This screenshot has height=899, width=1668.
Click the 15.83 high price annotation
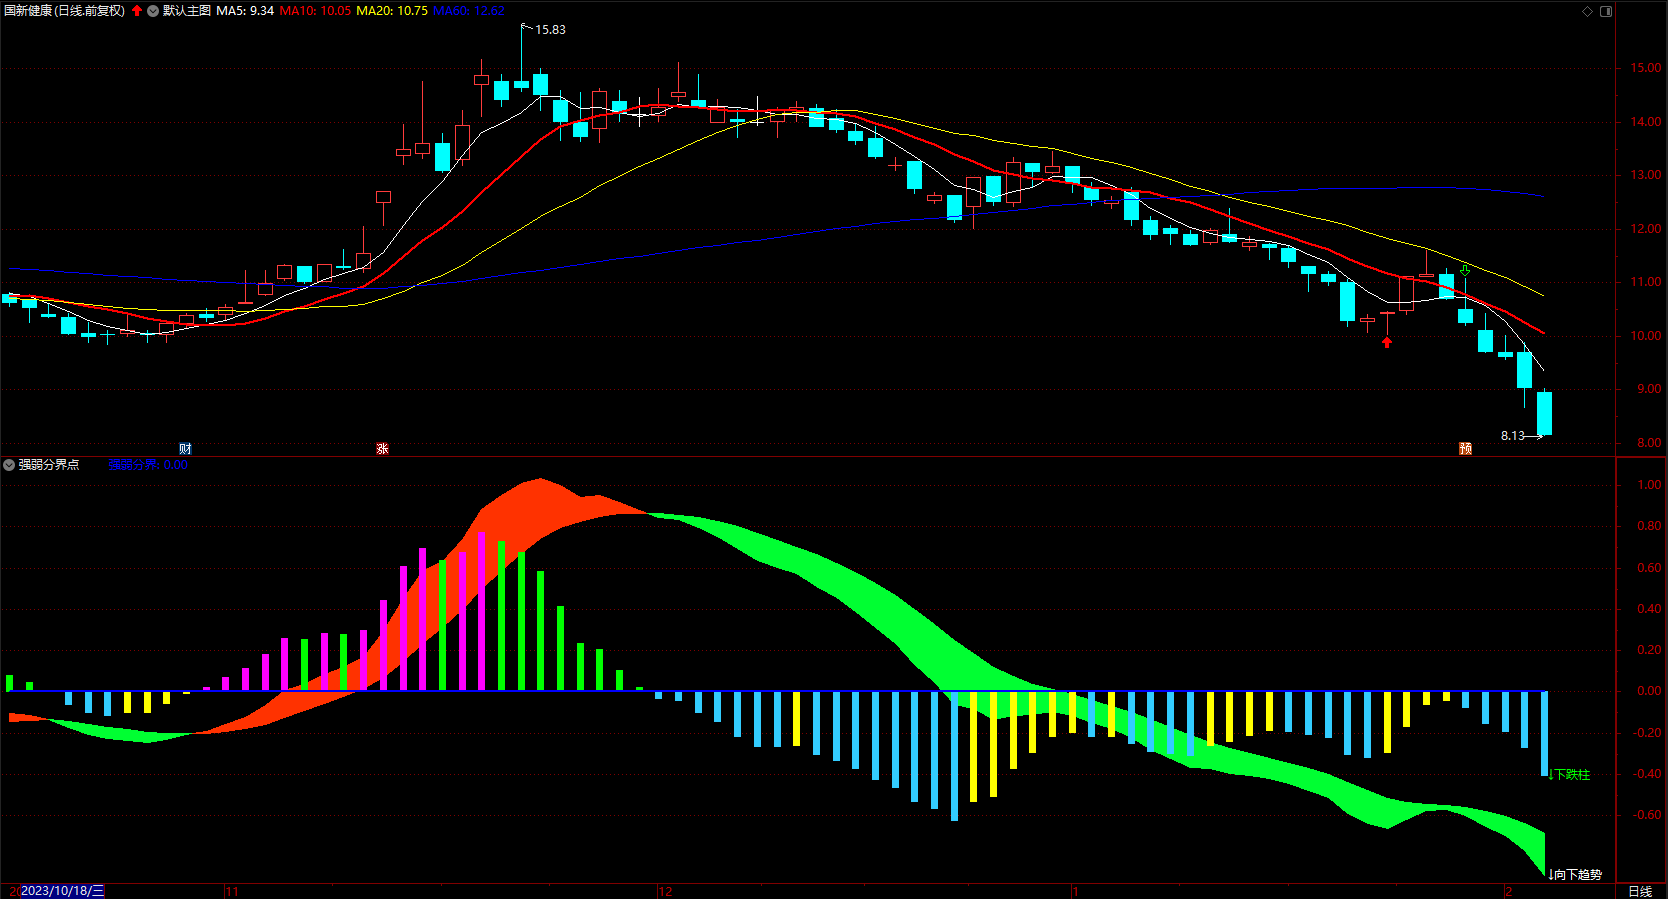[550, 30]
